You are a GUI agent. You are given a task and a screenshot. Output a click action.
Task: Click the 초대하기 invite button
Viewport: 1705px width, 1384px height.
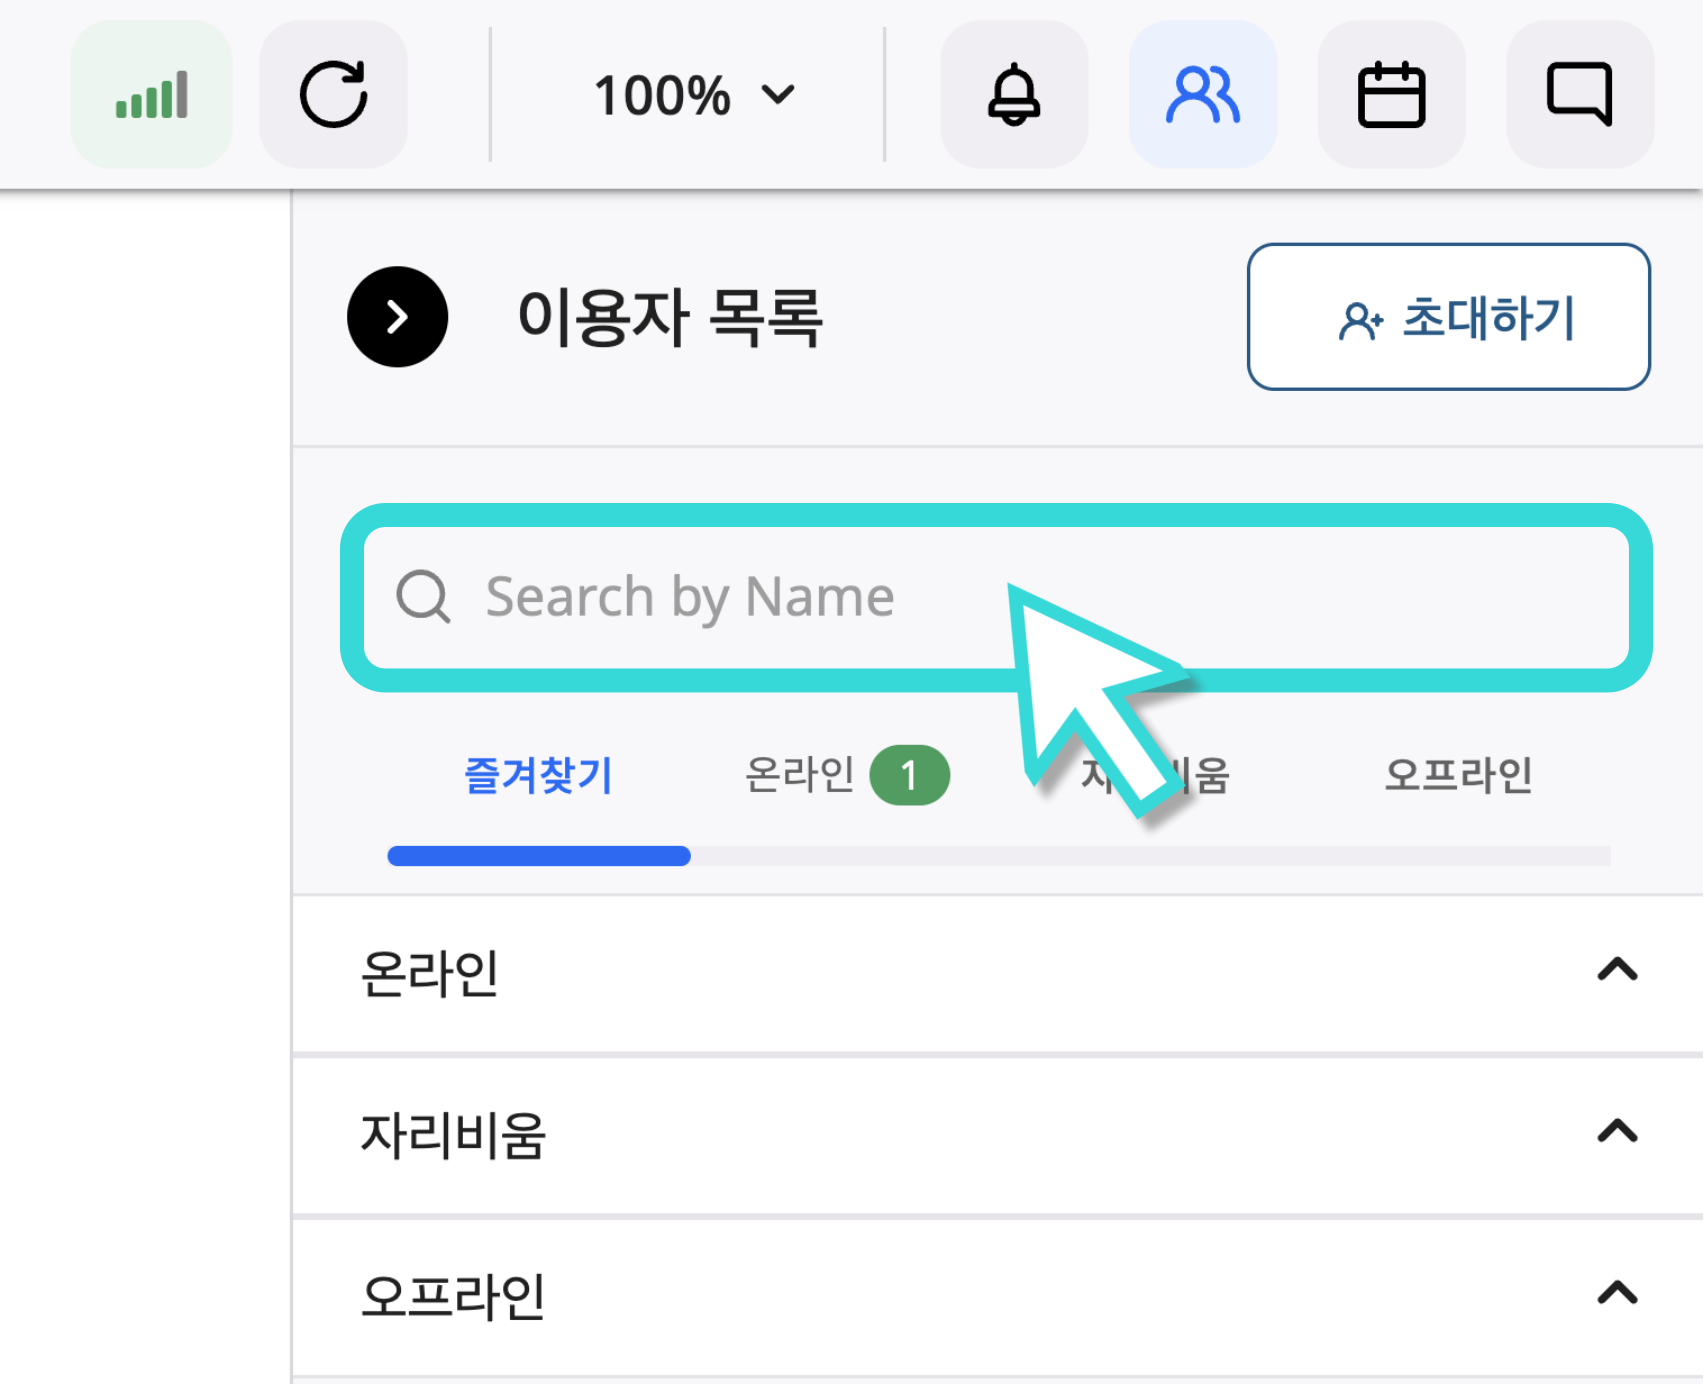pyautogui.click(x=1448, y=317)
